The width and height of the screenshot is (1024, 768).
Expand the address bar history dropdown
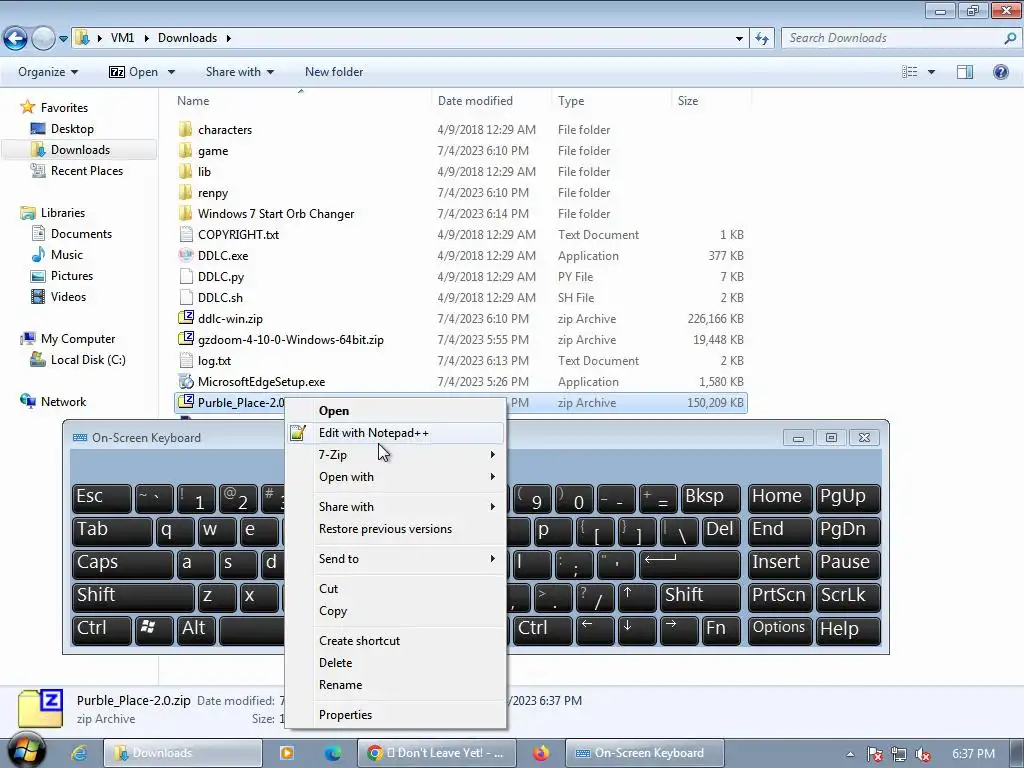click(739, 39)
